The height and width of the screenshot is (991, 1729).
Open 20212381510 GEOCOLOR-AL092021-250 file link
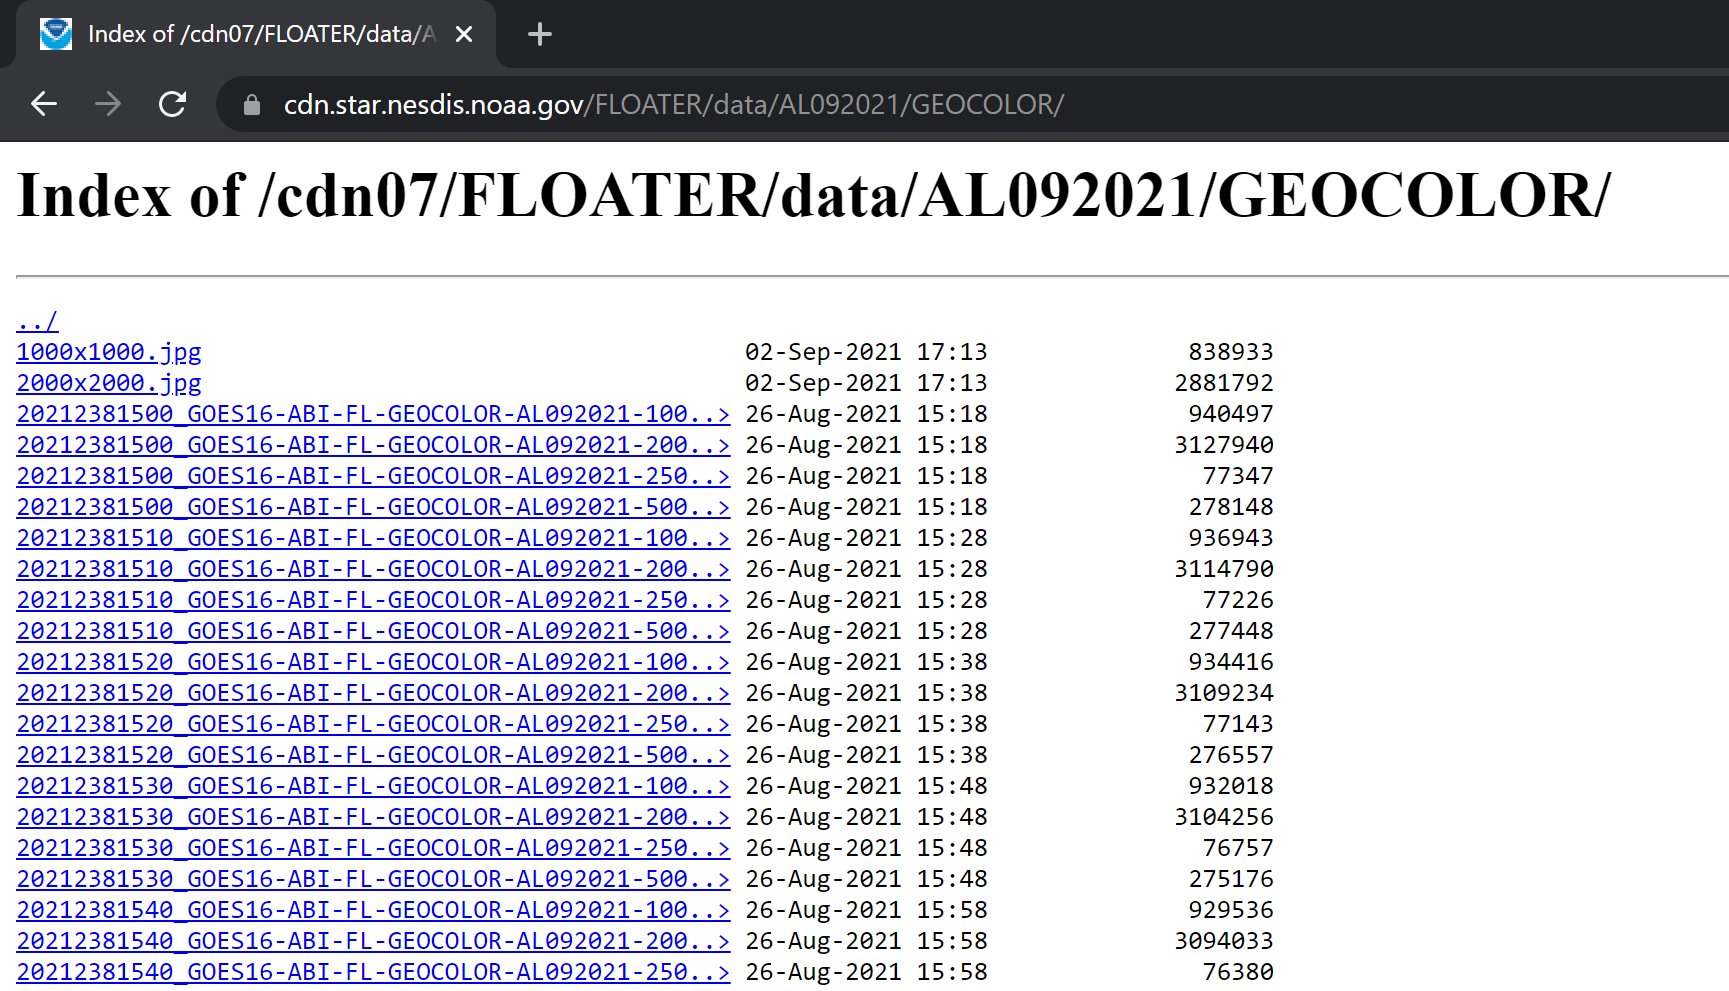coord(374,600)
